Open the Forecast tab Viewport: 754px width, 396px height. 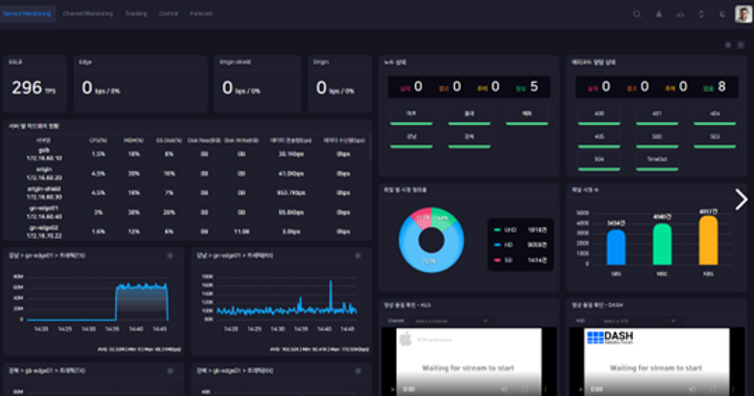[201, 13]
